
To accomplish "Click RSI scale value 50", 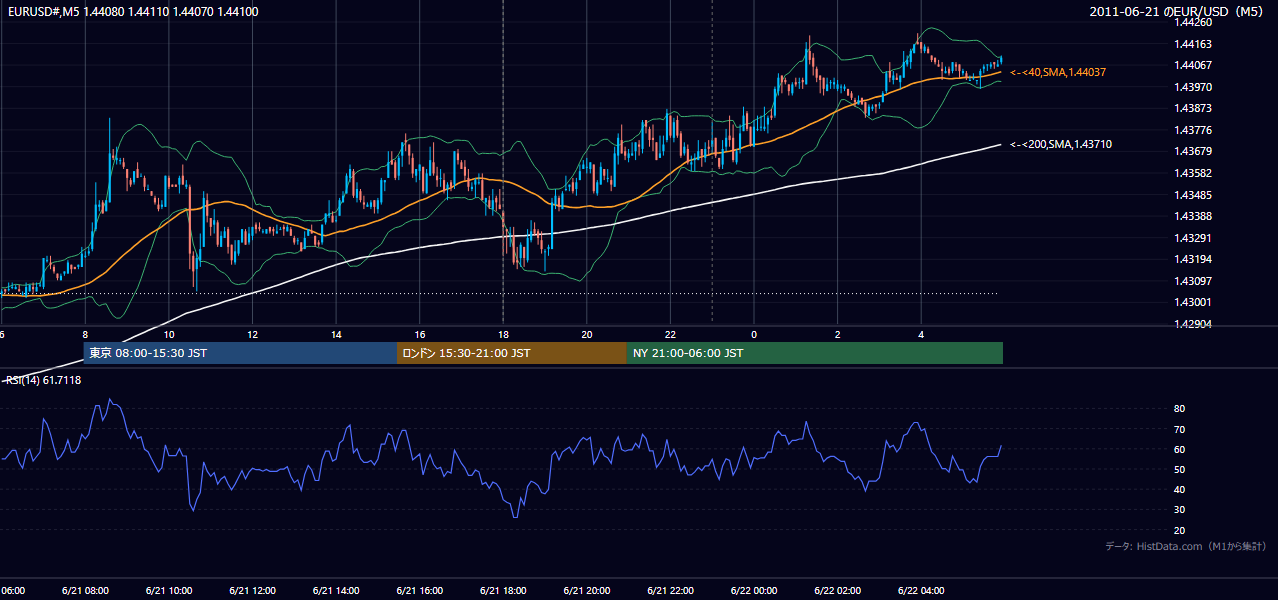I will 1180,469.
